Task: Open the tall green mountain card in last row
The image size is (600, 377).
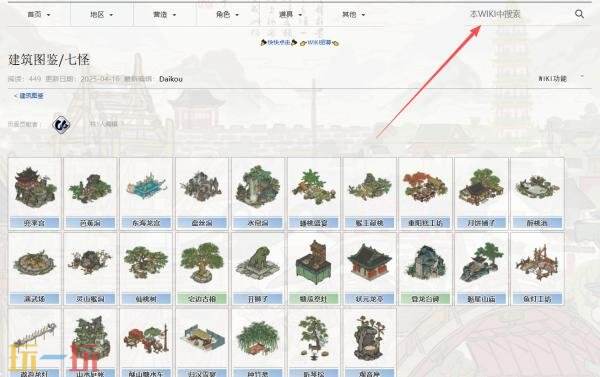Action: 91,343
